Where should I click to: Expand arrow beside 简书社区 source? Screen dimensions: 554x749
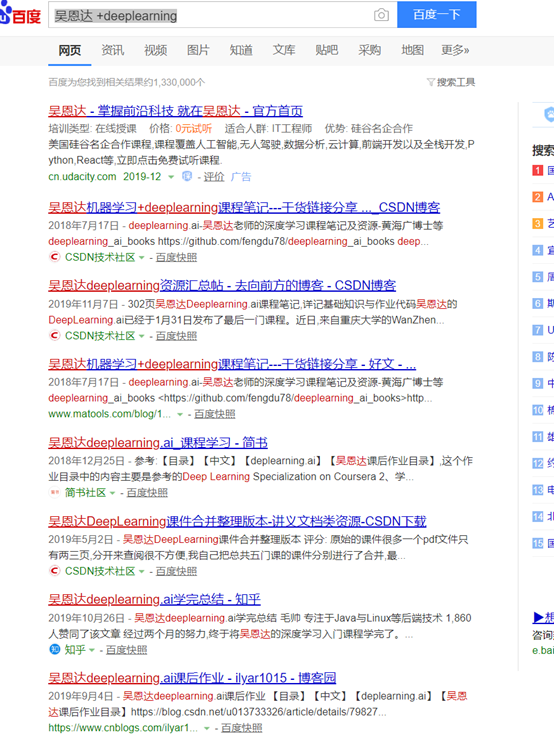(x=113, y=493)
